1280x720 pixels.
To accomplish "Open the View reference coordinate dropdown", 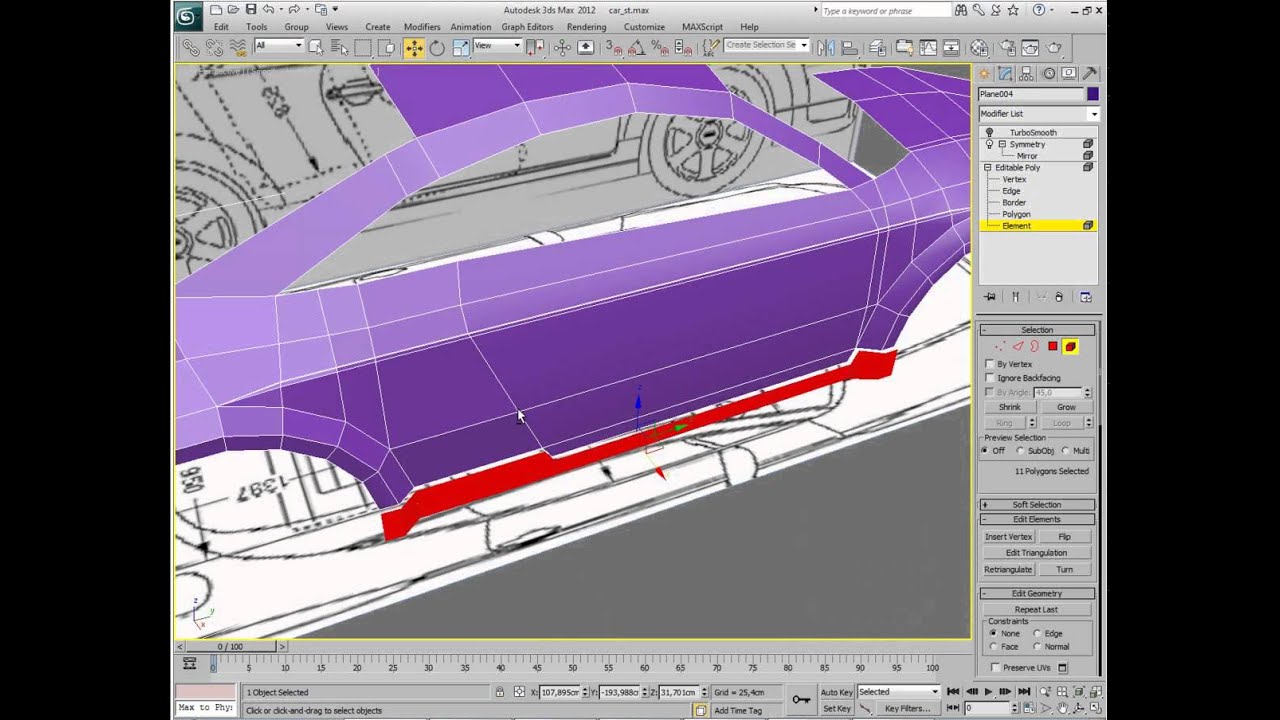I will [497, 46].
